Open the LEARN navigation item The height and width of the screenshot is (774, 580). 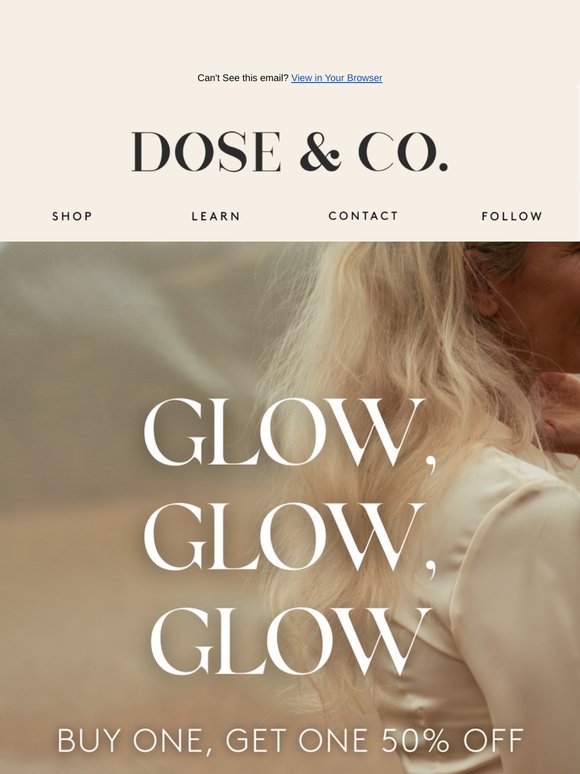[x=216, y=216]
